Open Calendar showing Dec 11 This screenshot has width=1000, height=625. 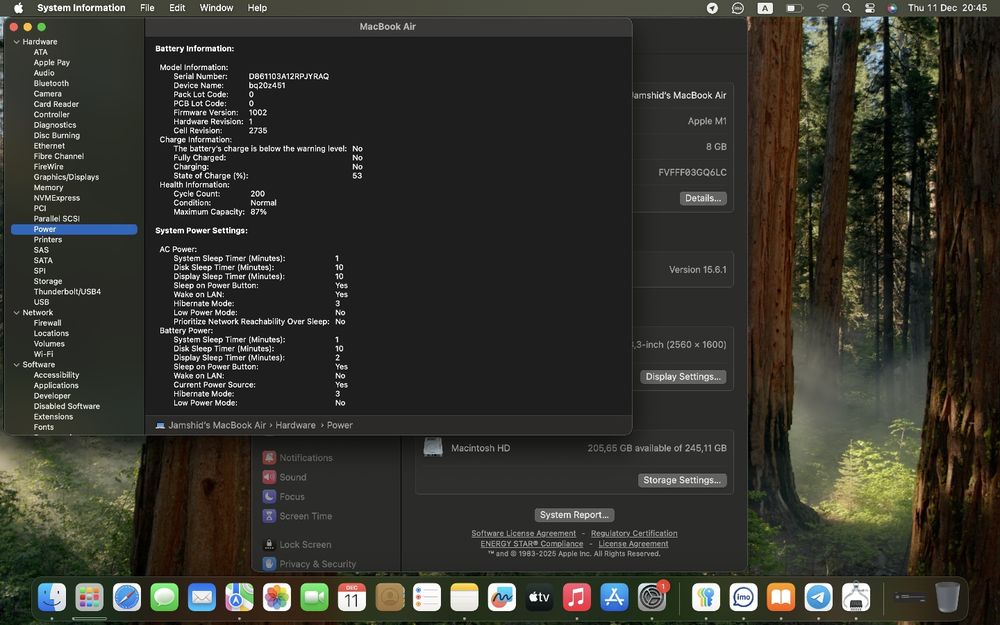351,598
